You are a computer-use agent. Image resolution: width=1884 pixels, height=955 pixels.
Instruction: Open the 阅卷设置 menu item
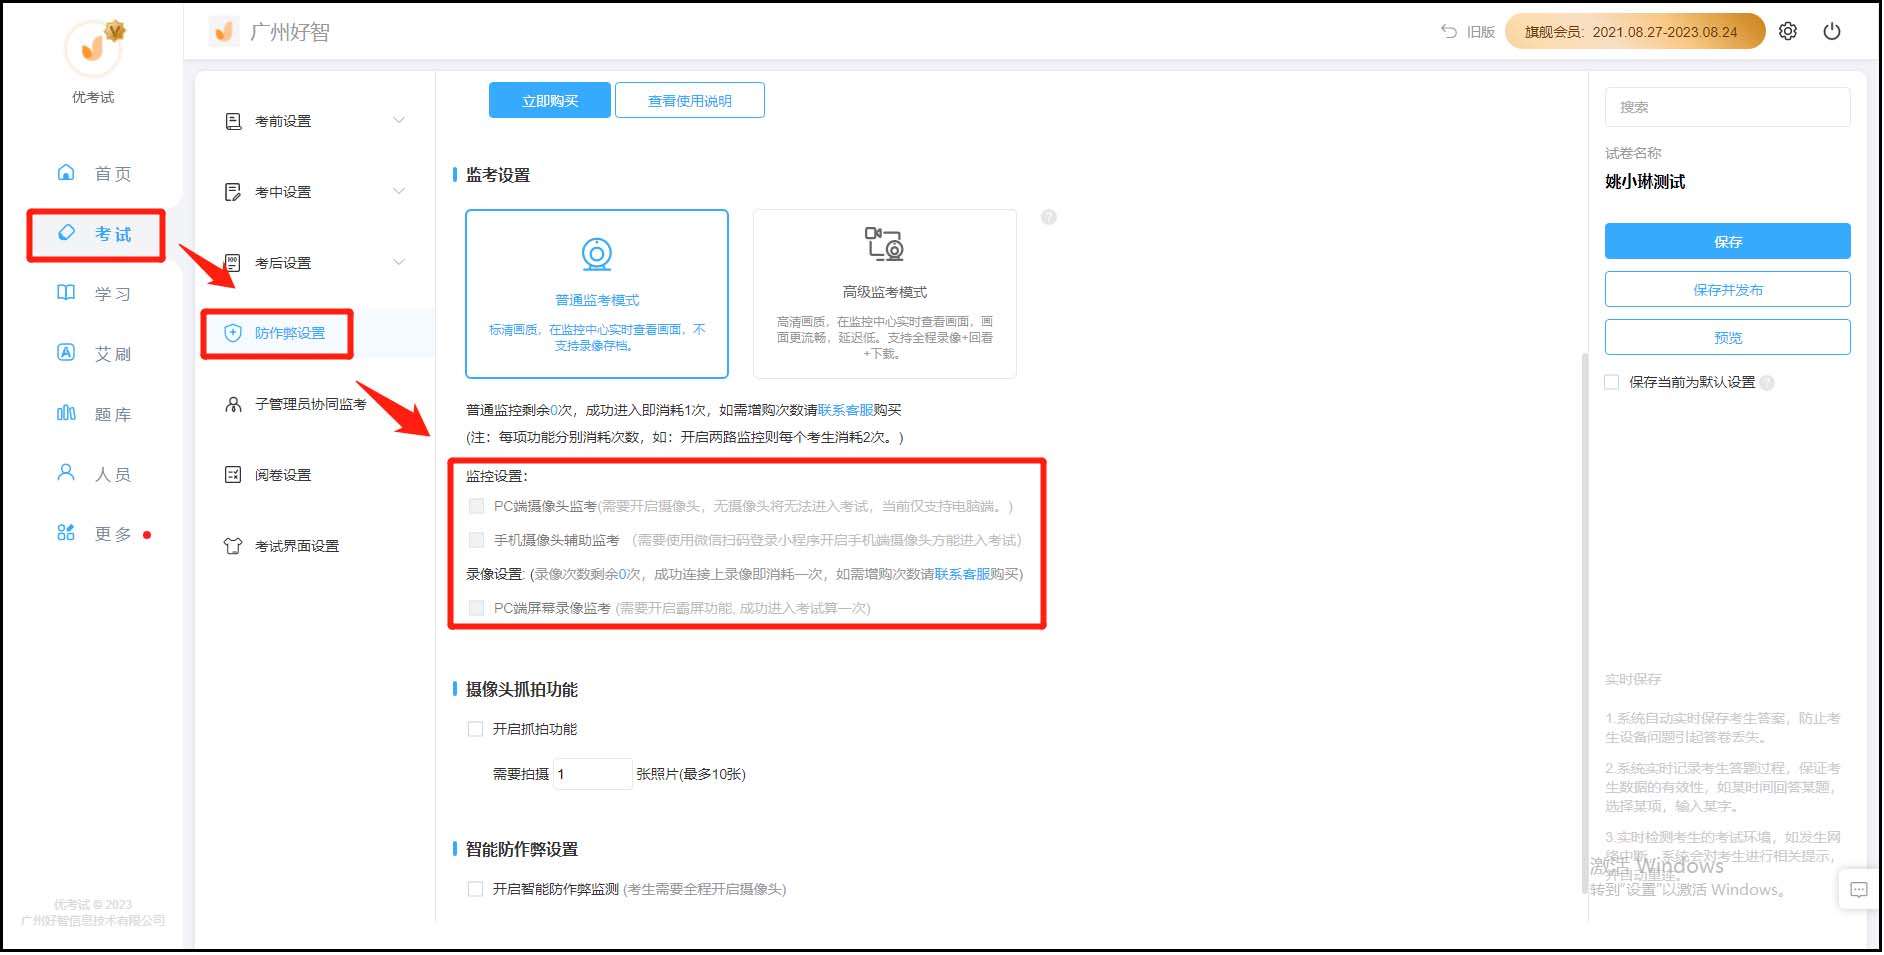point(283,475)
